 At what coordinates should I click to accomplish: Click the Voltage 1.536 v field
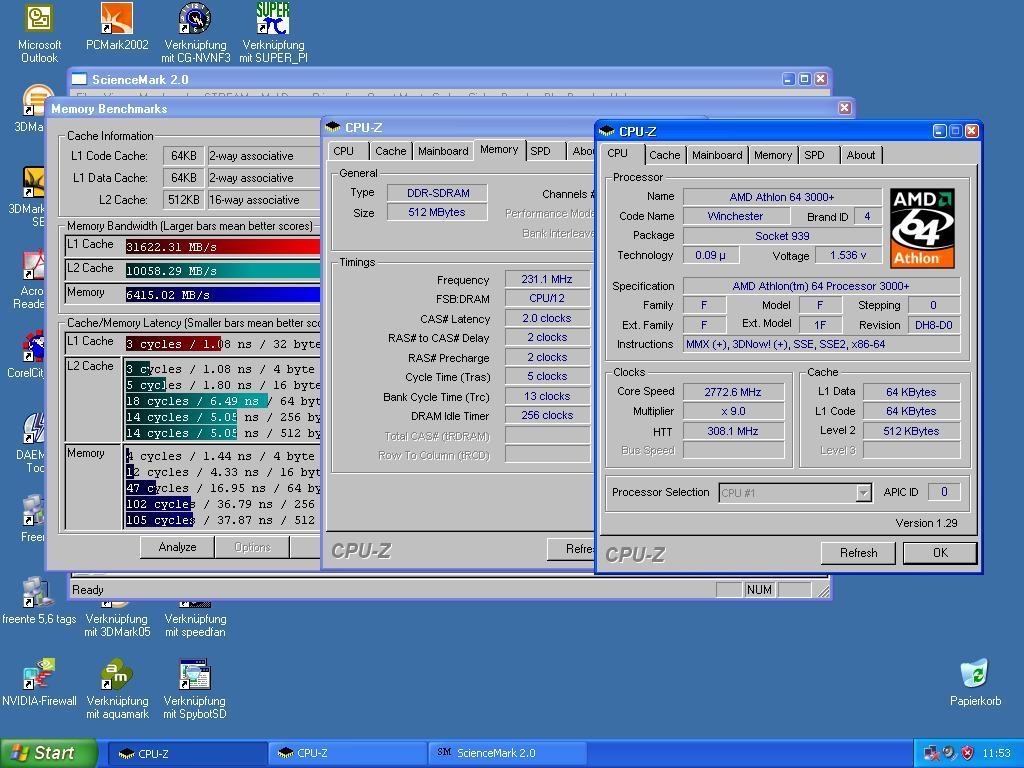(x=848, y=255)
